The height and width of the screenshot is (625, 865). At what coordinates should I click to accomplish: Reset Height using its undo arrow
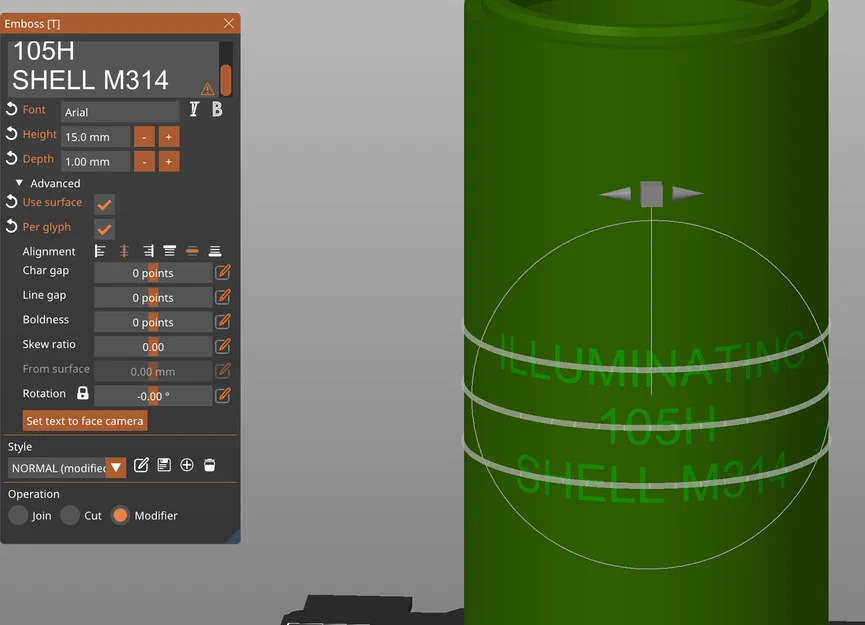point(12,134)
